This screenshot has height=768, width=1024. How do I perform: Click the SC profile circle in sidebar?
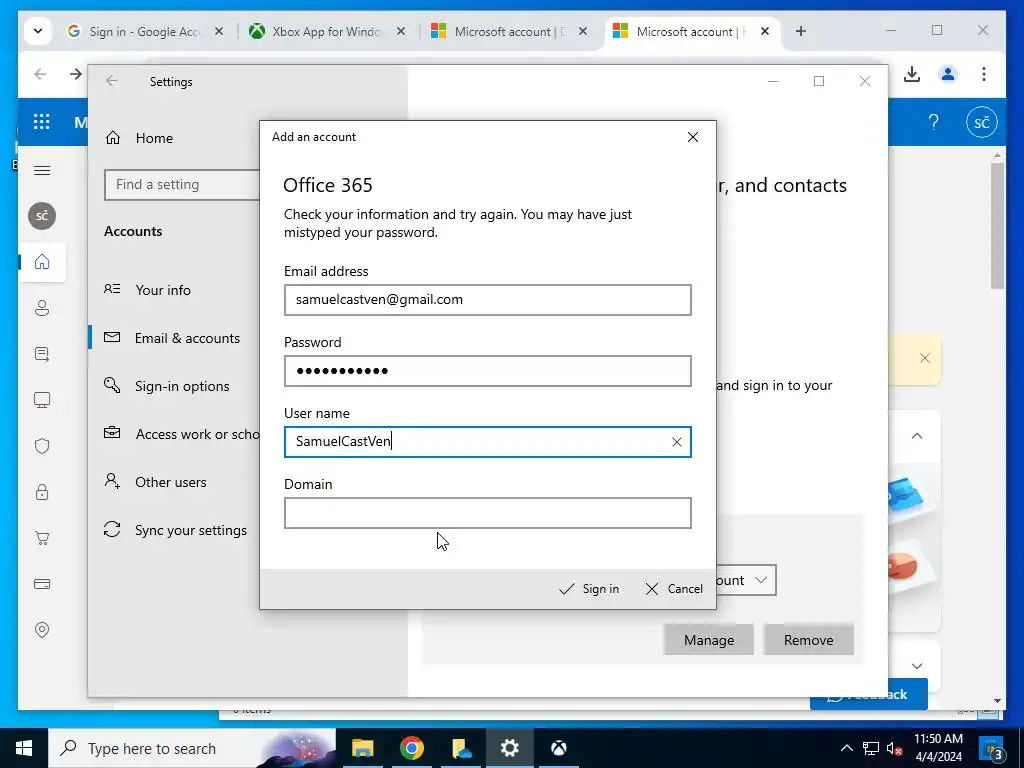(42, 216)
